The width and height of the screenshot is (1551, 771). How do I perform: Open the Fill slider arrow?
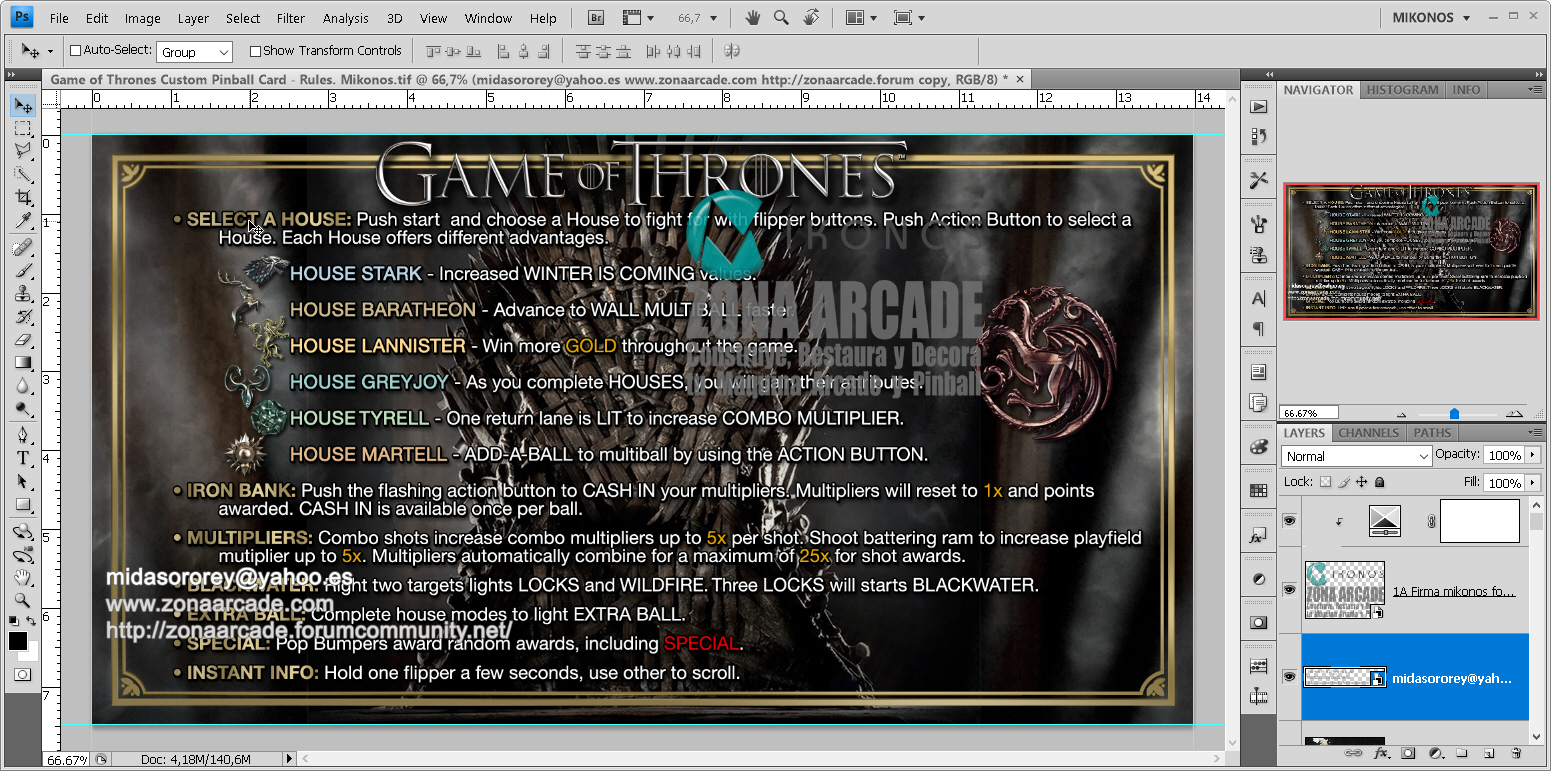1532,482
